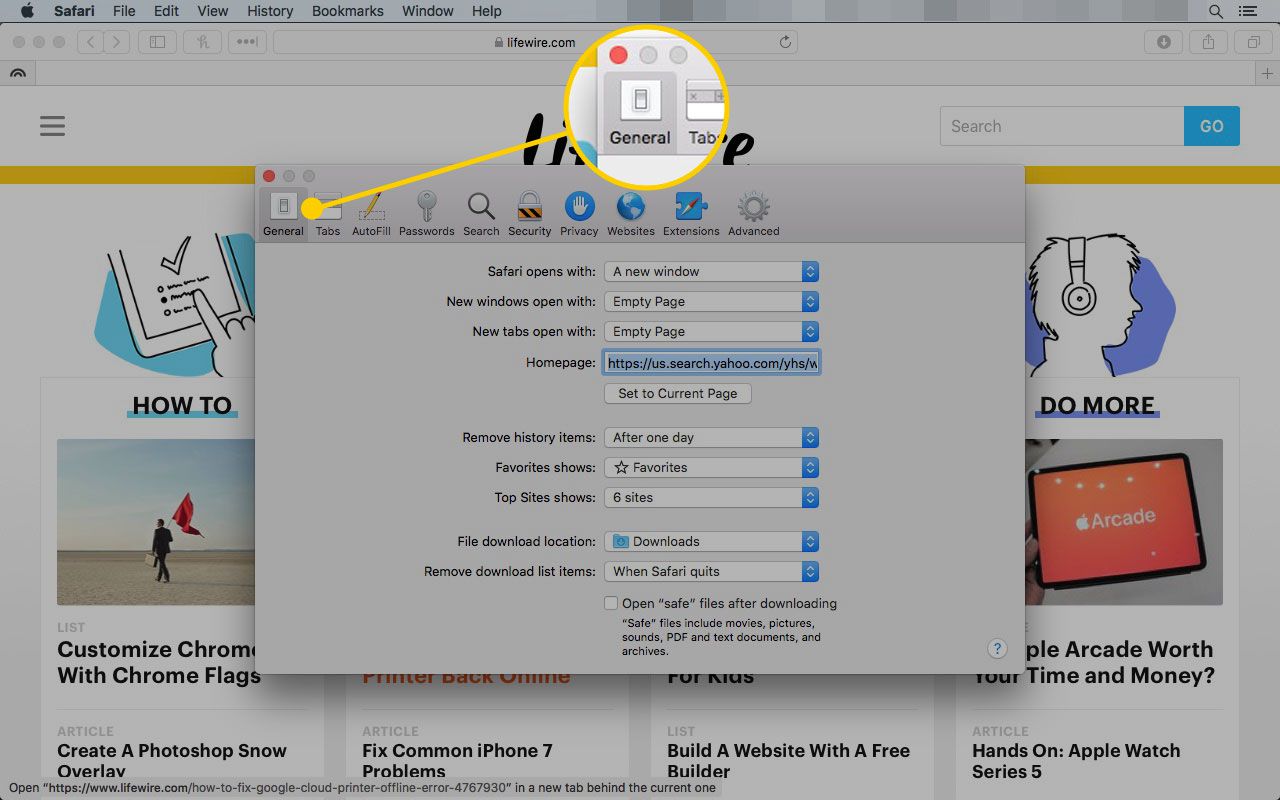Open Build A Website With A Free Builder
This screenshot has height=800, width=1280.
pyautogui.click(x=788, y=760)
